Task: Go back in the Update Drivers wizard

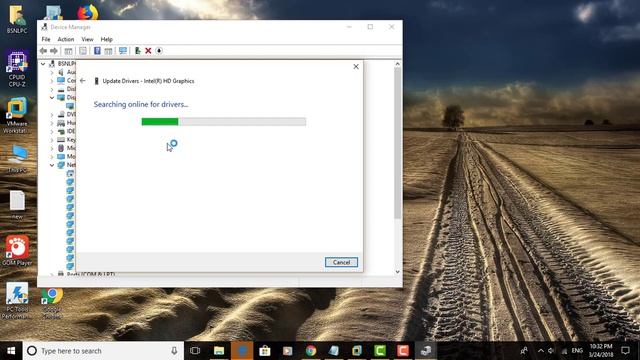Action: pos(83,81)
